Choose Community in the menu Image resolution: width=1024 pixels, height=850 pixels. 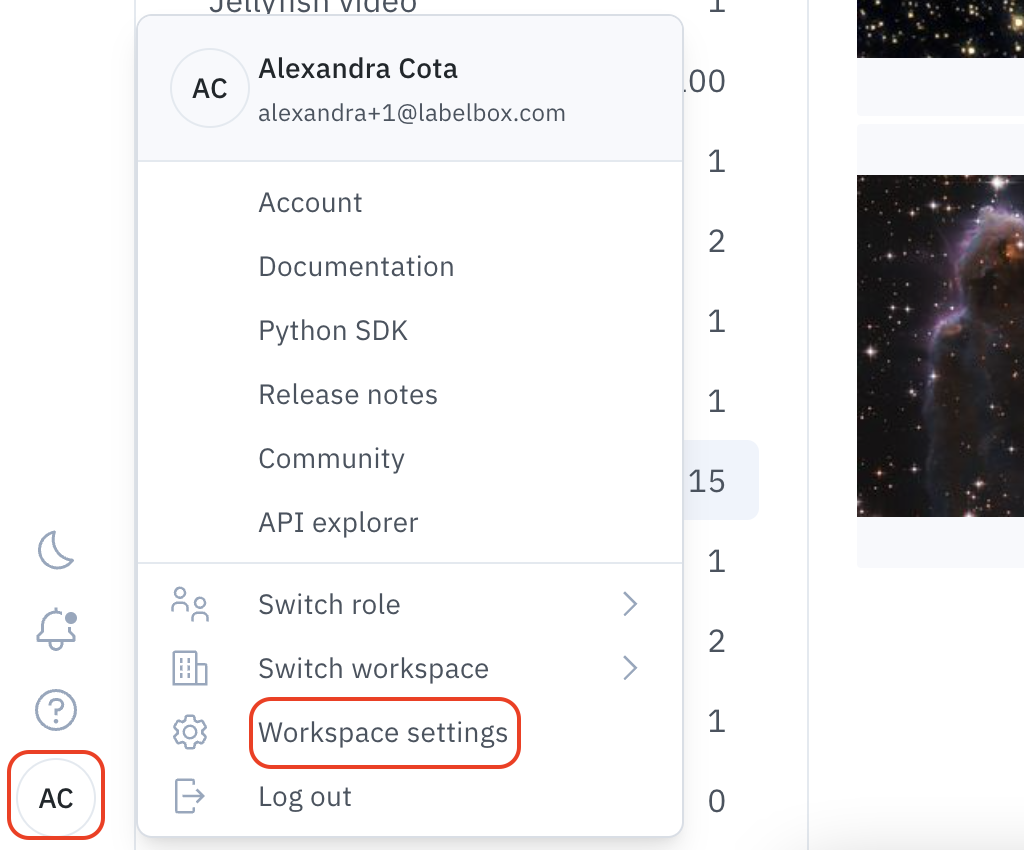pyautogui.click(x=410, y=458)
